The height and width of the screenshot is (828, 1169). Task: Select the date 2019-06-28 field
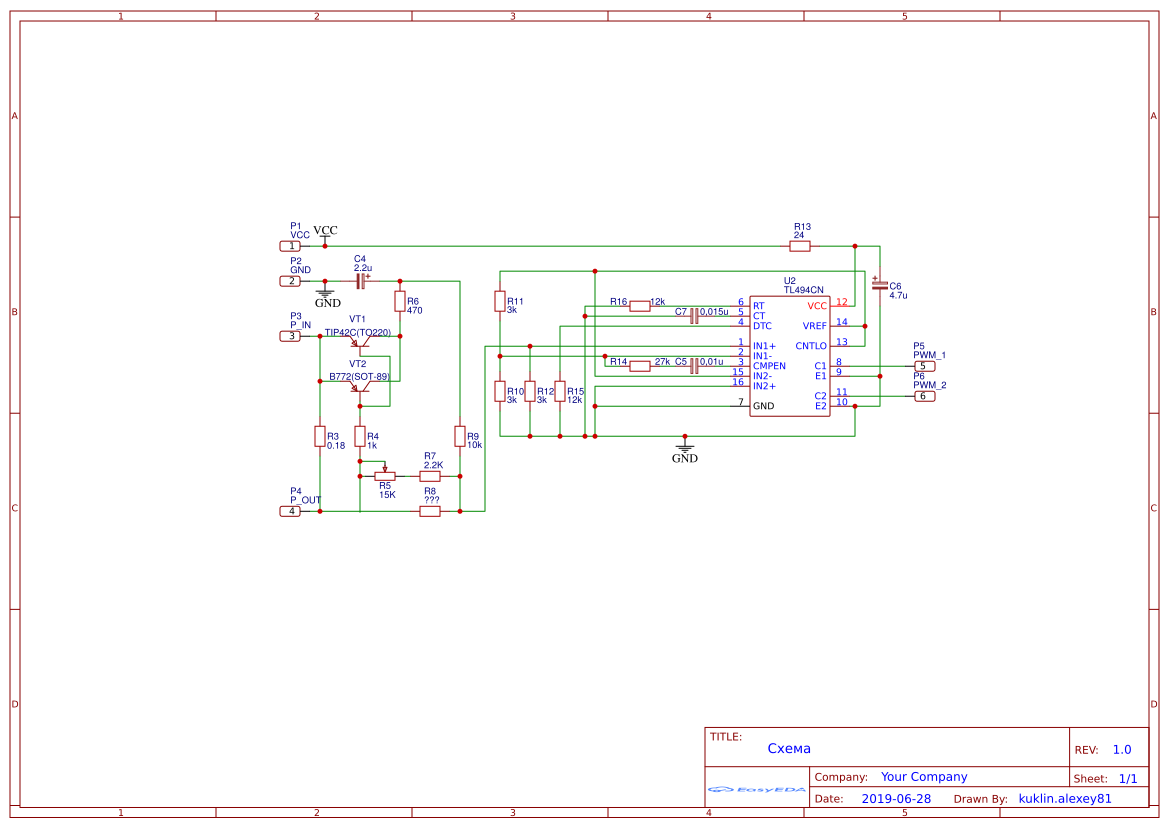click(x=898, y=798)
